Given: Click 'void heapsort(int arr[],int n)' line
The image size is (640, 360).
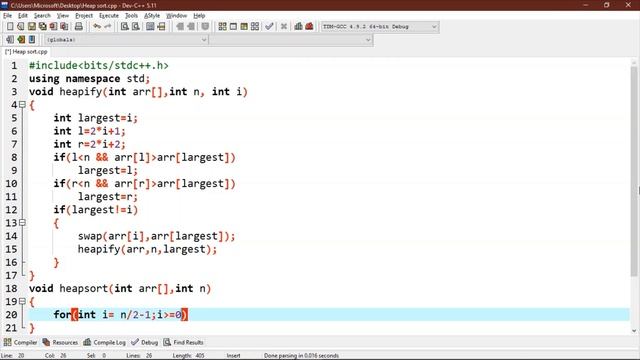Looking at the screenshot, I should pyautogui.click(x=120, y=289).
